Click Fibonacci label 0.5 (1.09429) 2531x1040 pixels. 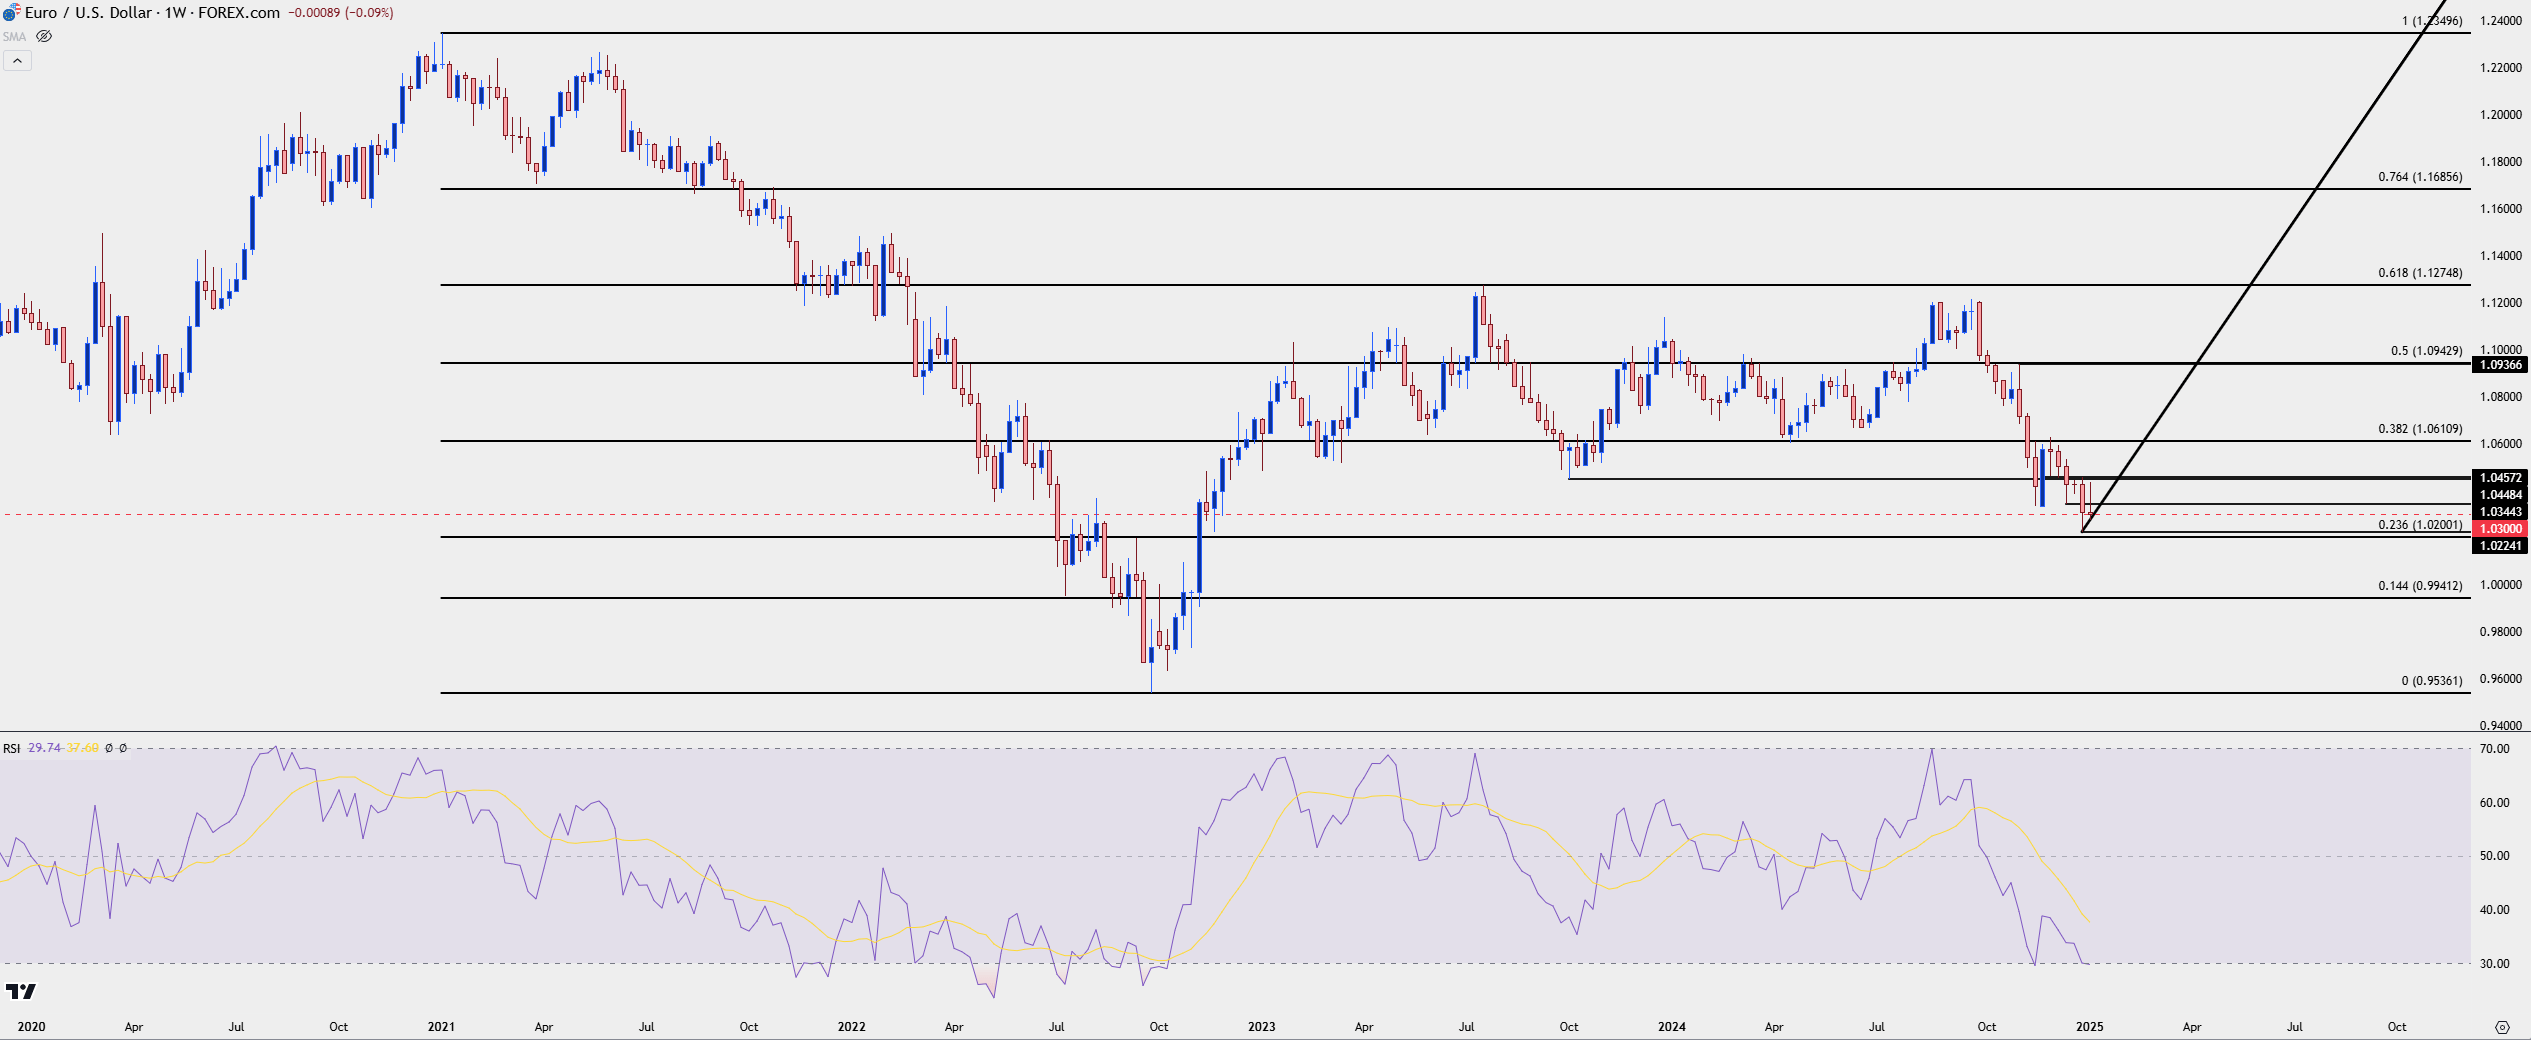(2426, 351)
